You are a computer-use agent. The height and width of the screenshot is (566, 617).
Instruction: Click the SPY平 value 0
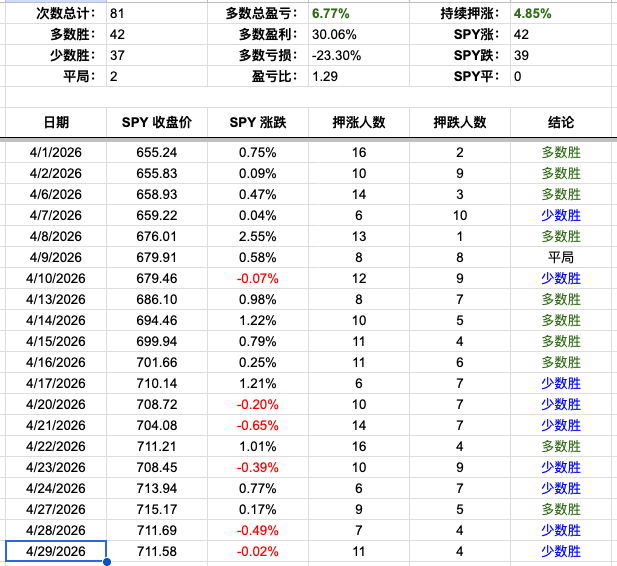coord(561,76)
